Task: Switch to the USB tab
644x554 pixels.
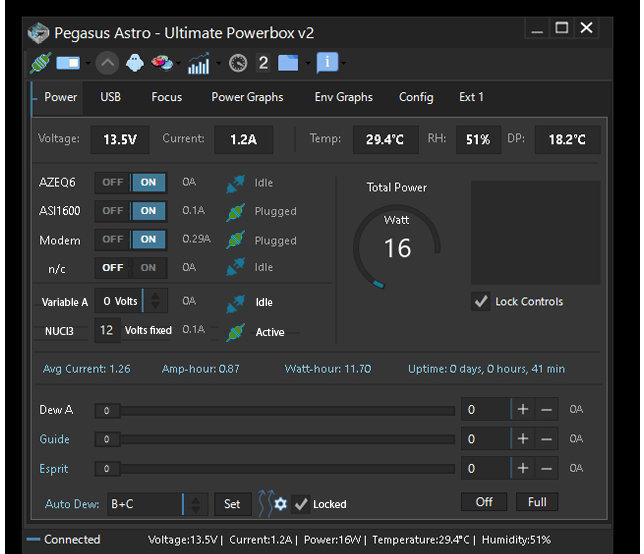Action: 110,97
